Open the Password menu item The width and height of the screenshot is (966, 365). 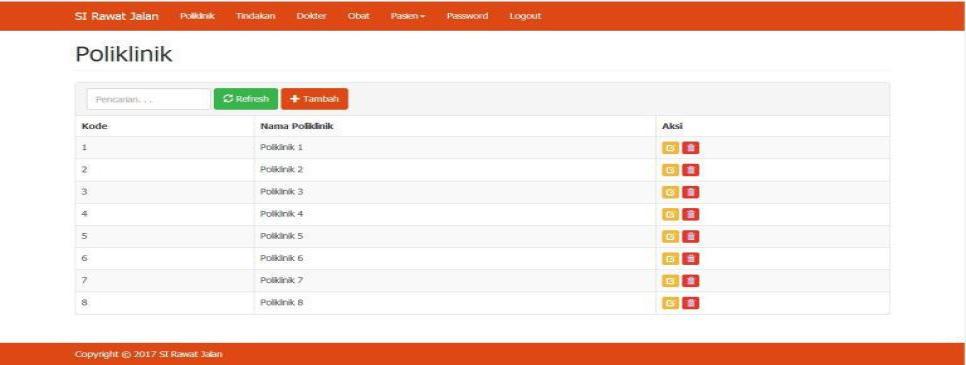point(467,16)
